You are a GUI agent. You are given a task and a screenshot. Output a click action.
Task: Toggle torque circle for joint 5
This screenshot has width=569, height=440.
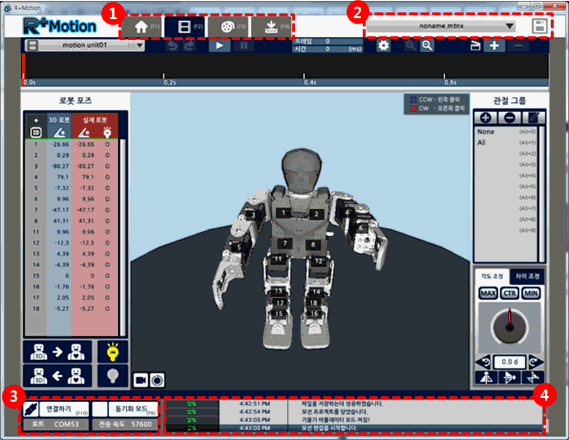pyautogui.click(x=107, y=188)
